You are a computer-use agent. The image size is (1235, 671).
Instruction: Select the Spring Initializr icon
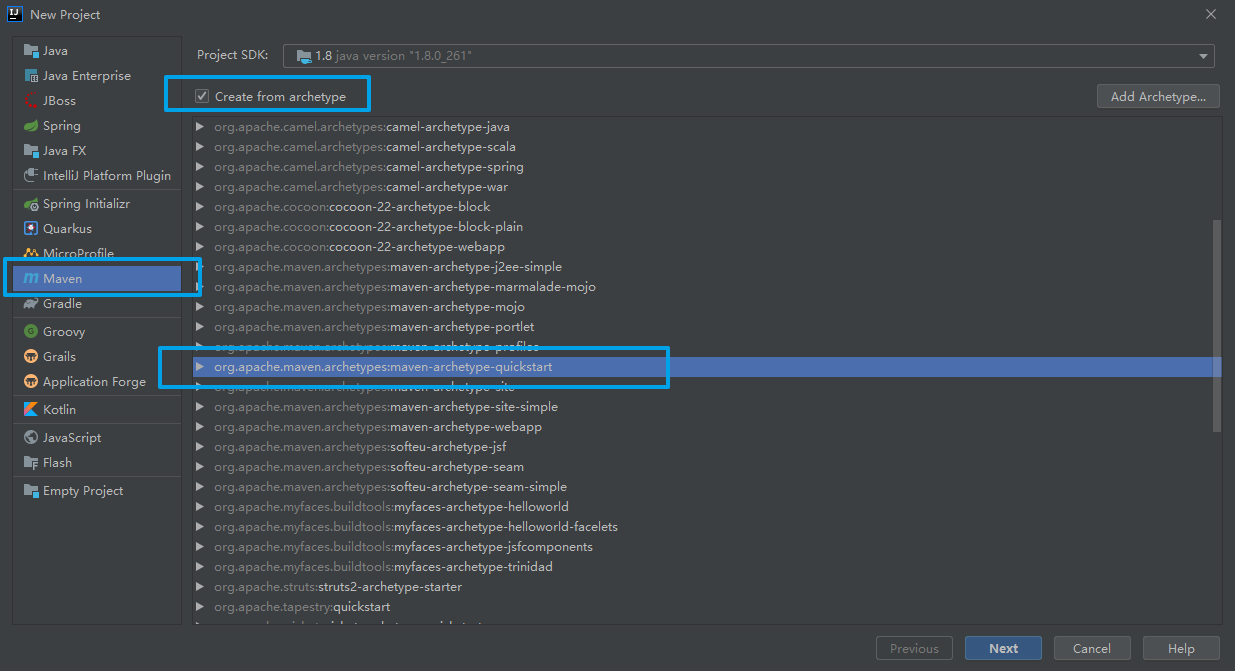[x=31, y=204]
